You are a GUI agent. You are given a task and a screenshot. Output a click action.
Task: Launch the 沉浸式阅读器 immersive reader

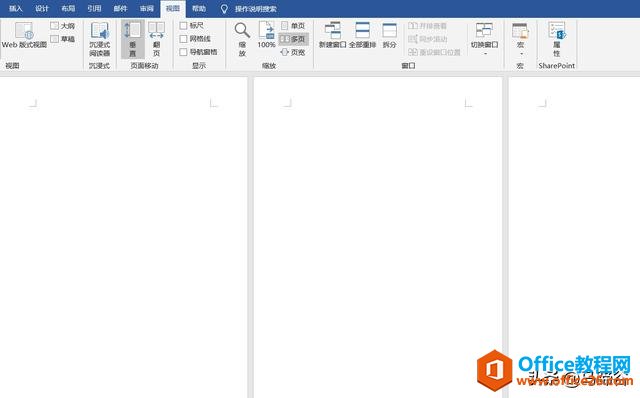[100, 39]
